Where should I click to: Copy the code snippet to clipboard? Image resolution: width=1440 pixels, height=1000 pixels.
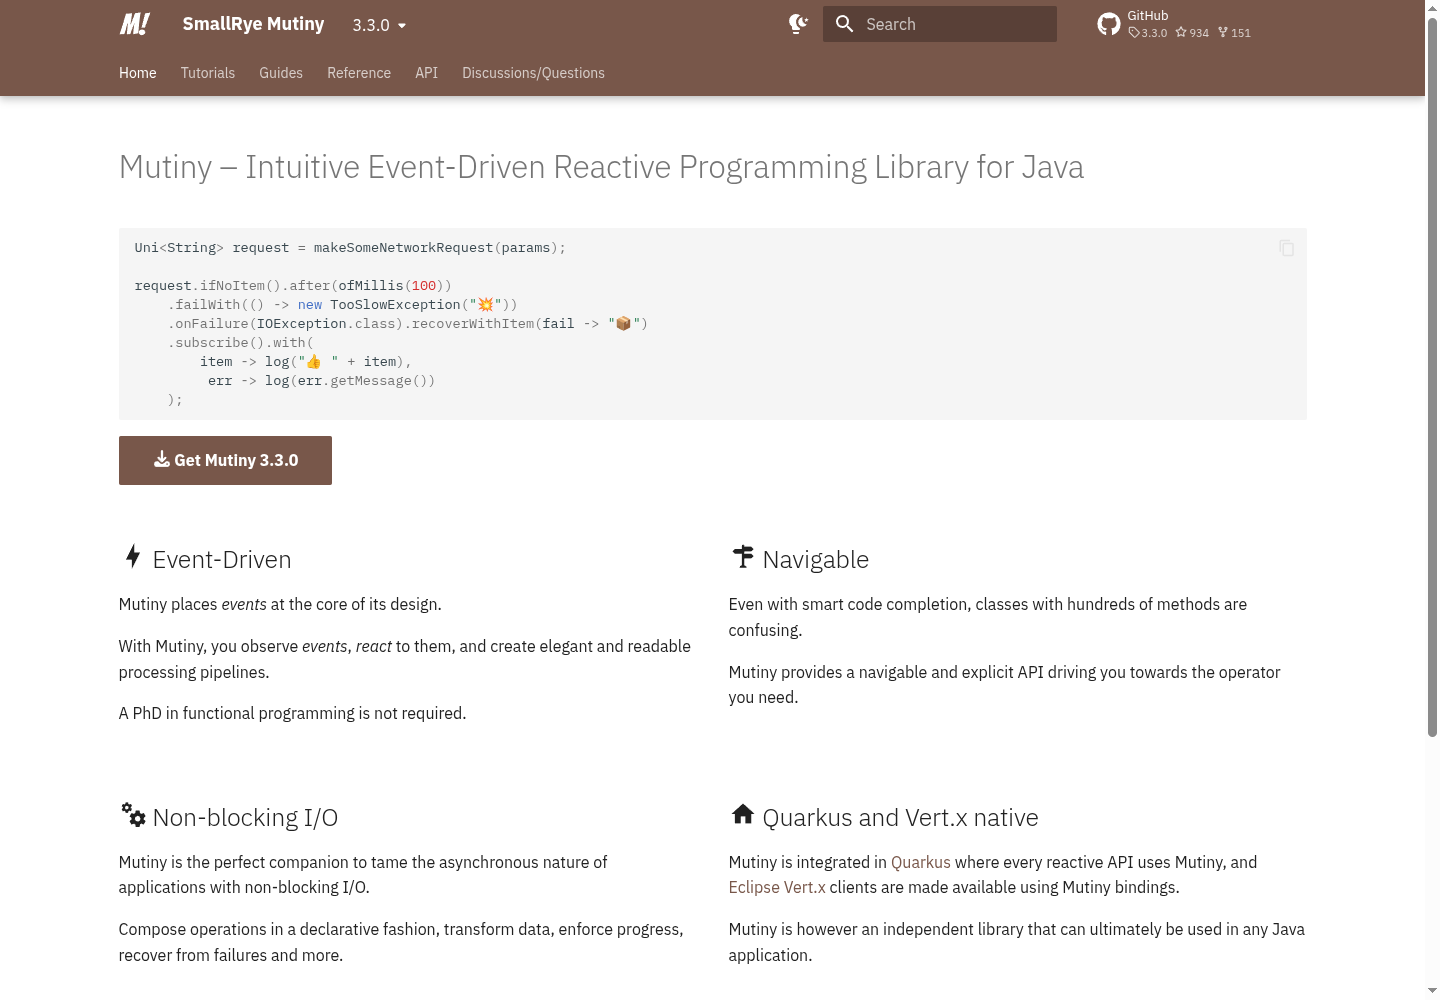pyautogui.click(x=1286, y=248)
